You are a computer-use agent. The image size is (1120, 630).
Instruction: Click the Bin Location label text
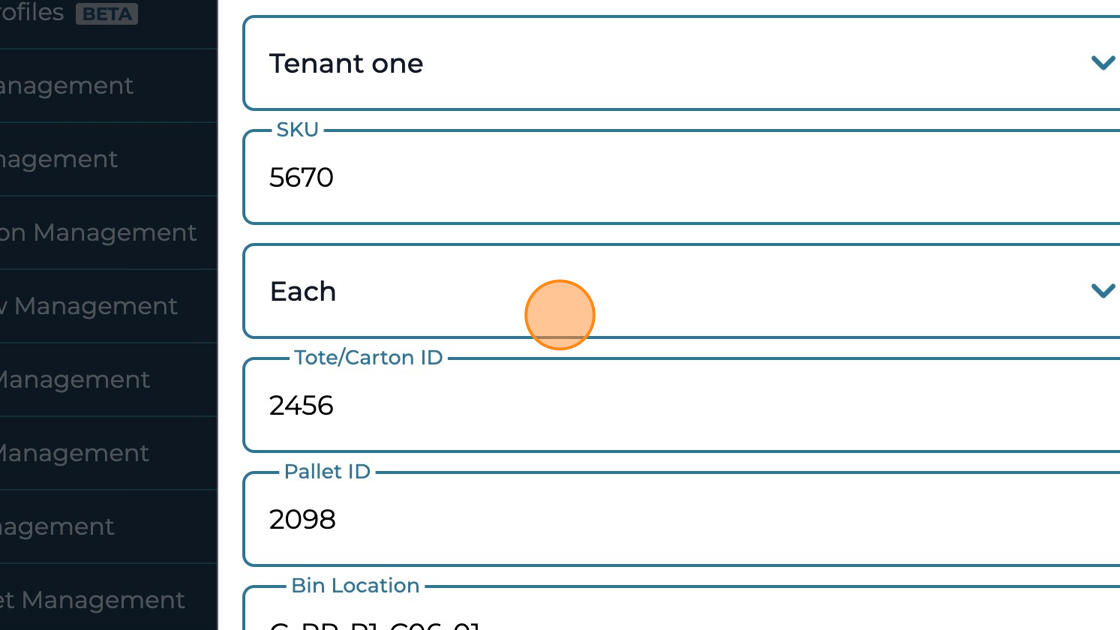(x=355, y=586)
